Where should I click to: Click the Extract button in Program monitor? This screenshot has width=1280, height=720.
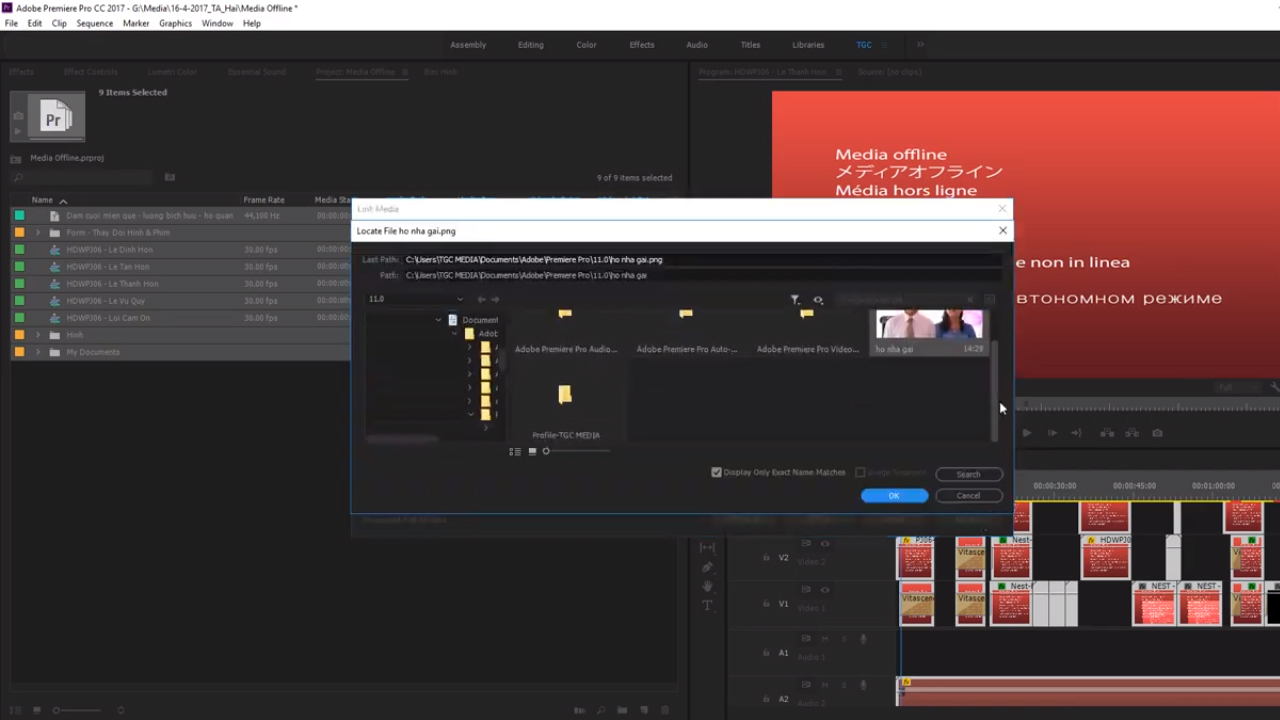click(1132, 433)
